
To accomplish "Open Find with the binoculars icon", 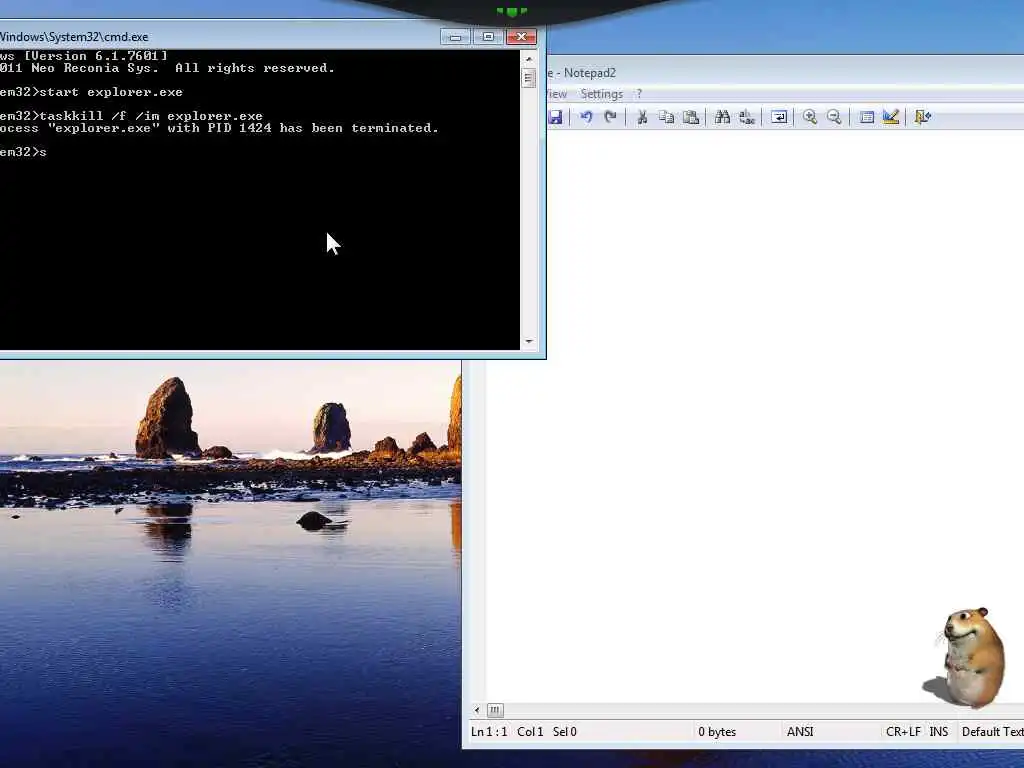I will point(722,117).
